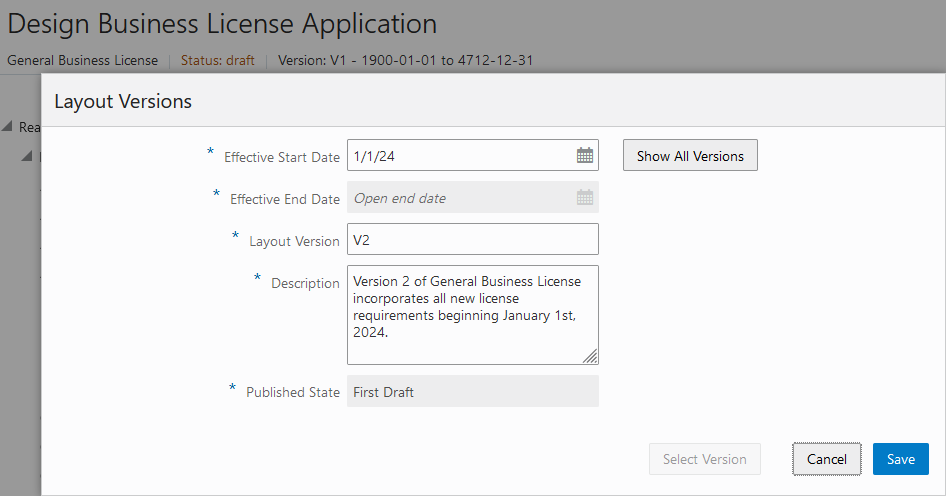
Task: Collapse the top-level tree node triangle
Action: tap(8, 127)
